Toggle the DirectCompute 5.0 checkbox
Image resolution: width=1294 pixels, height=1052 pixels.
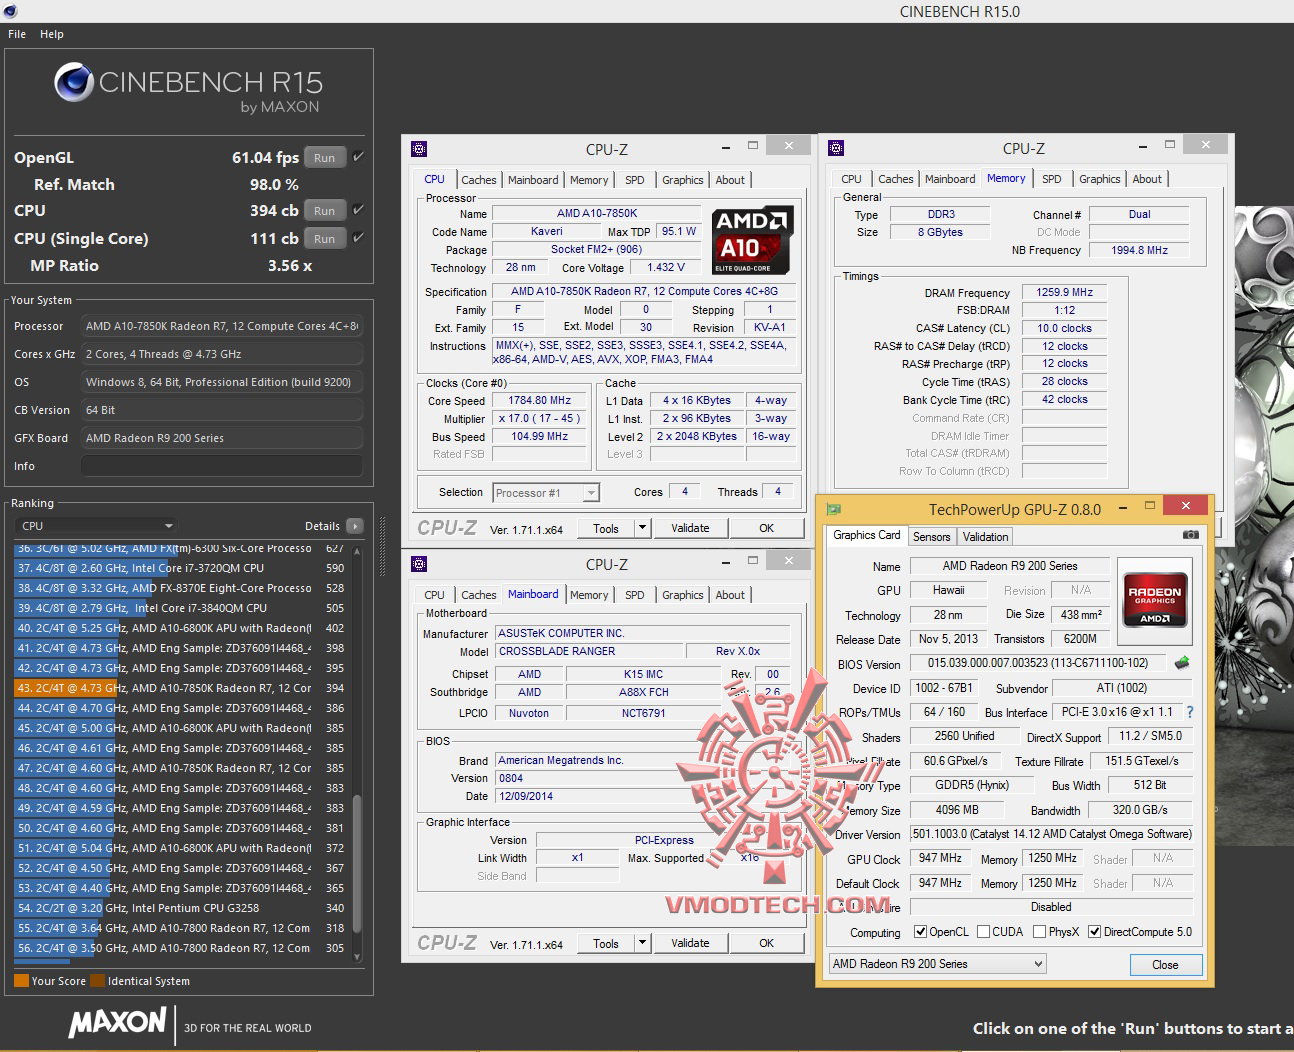[1094, 932]
